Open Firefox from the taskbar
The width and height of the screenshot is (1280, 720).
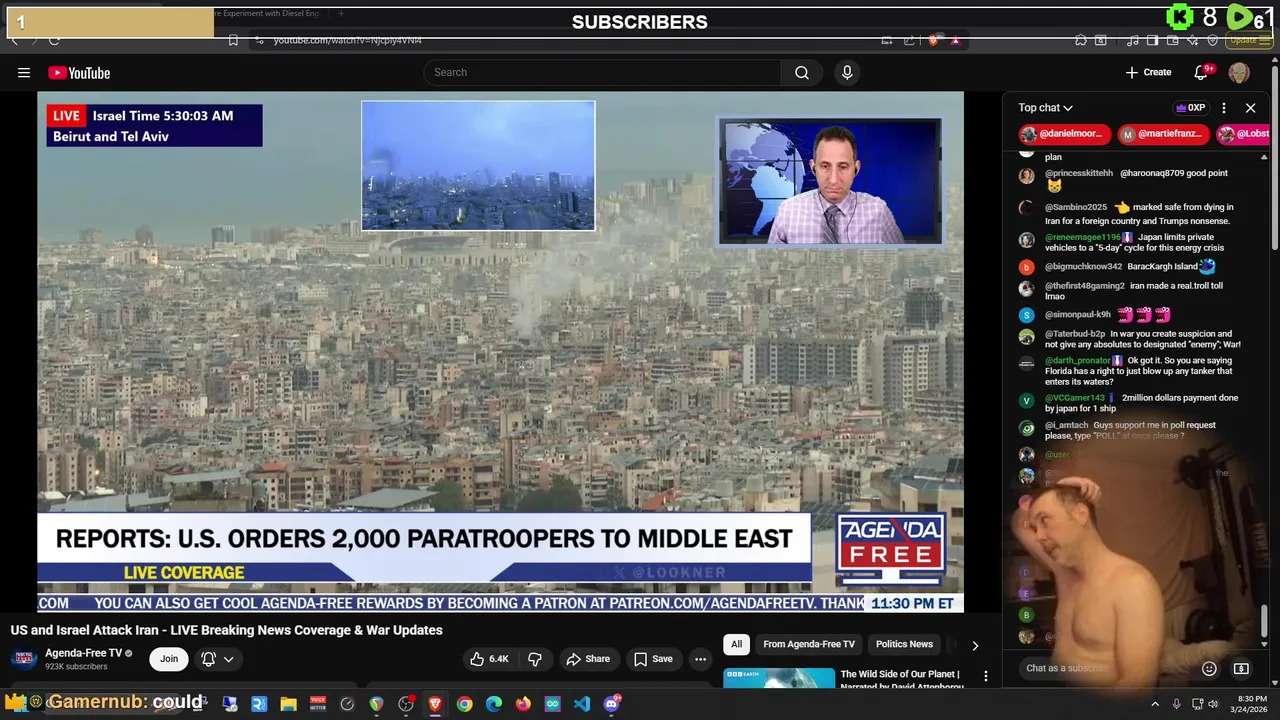pos(523,704)
